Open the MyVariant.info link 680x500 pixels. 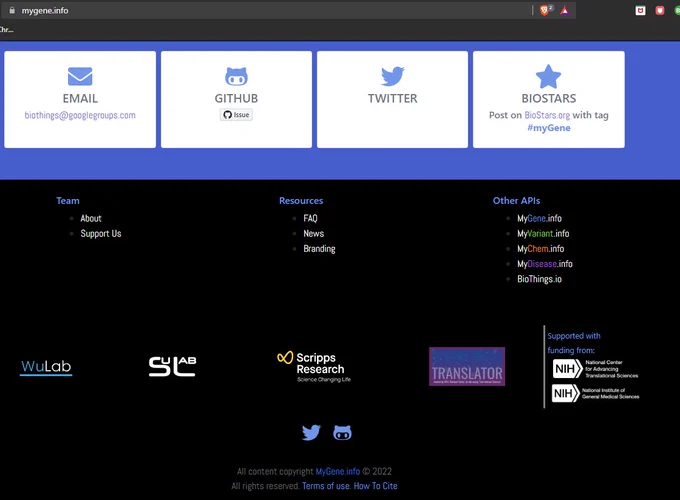pyautogui.click(x=543, y=234)
